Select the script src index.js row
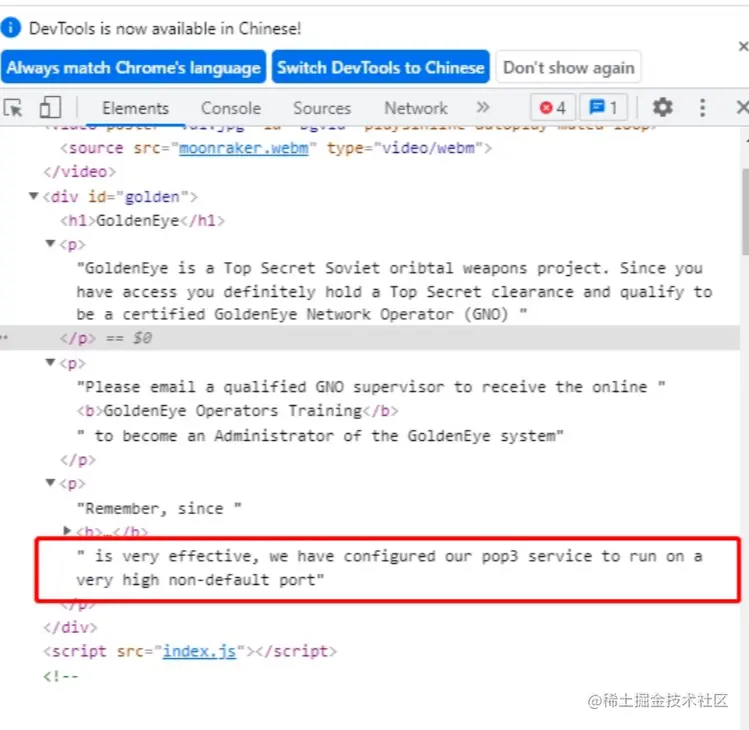The width and height of the screenshot is (749, 730). (x=190, y=652)
